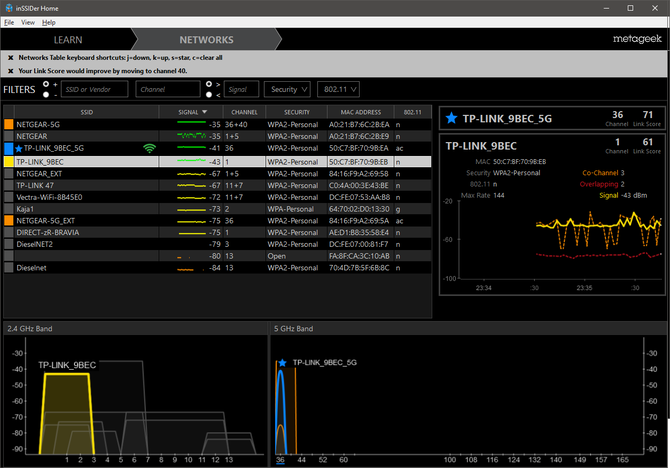The width and height of the screenshot is (670, 468).
Task: Click the TP-LINK_9BEC_5G details header card
Action: (x=552, y=118)
